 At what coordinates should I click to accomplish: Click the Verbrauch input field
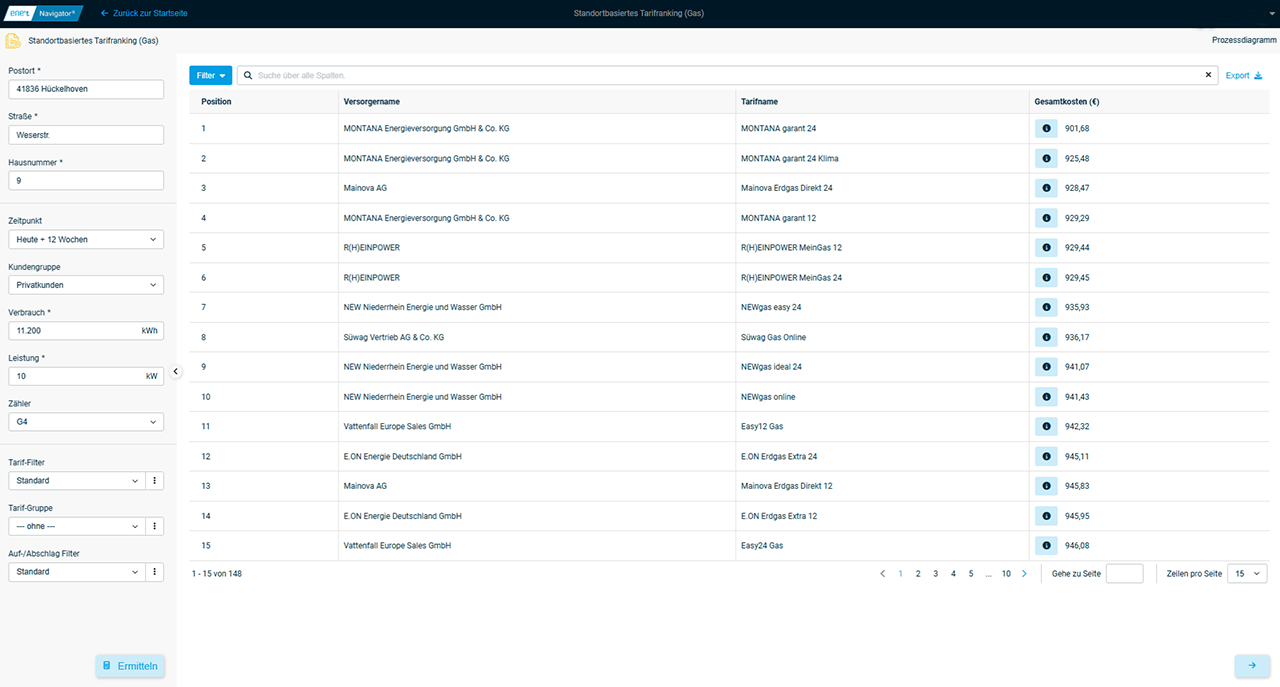(x=75, y=331)
